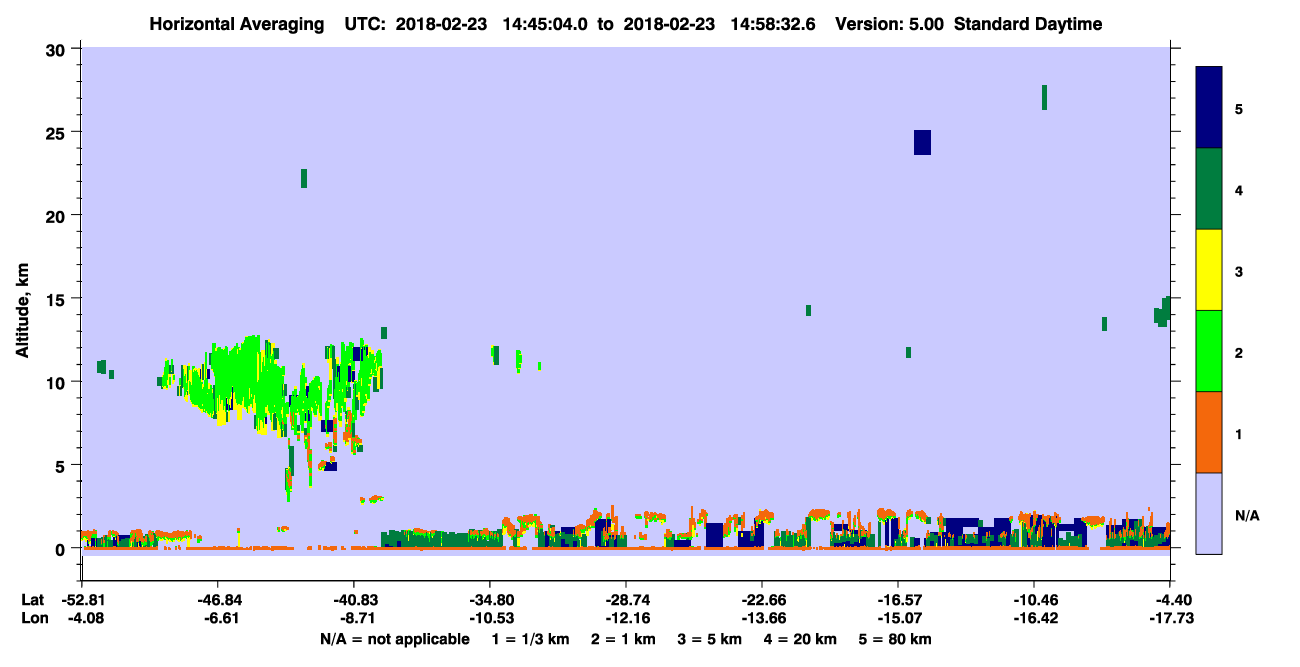Viewport: 1300px width, 667px height.
Task: Click latitude value '-40.83'
Action: pyautogui.click(x=353, y=599)
